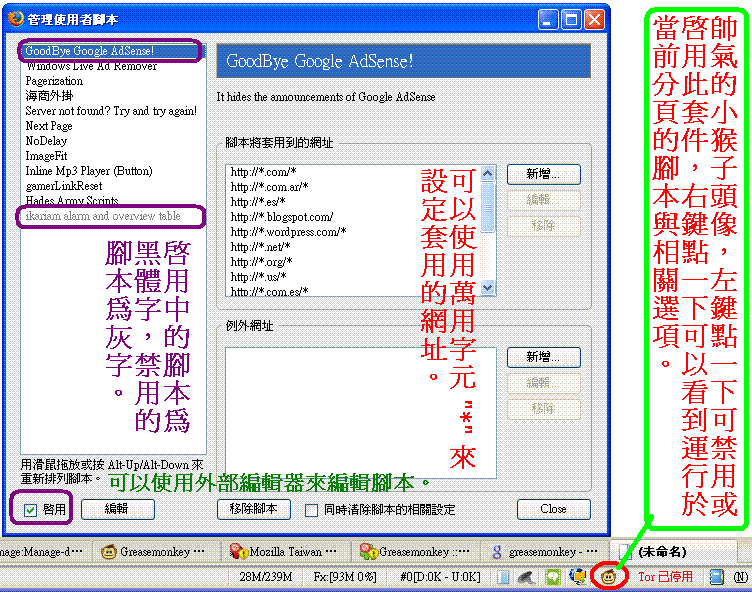Click the gray shark-fin status bar icon
752x592 pixels.
click(527, 577)
